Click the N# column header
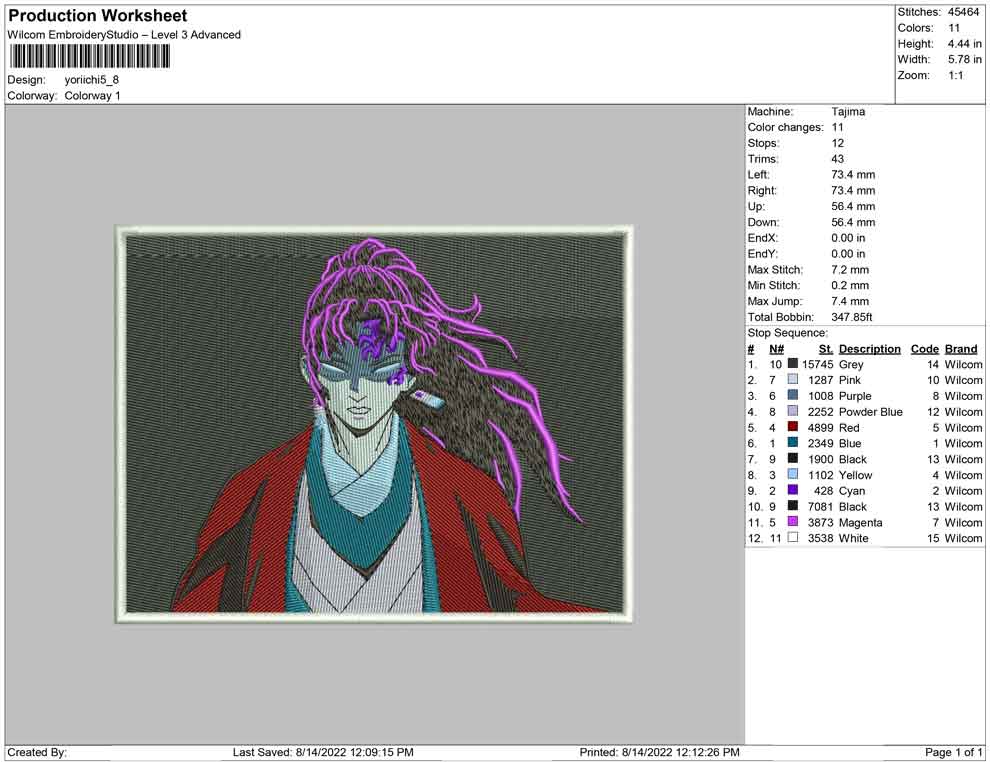Viewport: 990px width, 762px height. 776,349
